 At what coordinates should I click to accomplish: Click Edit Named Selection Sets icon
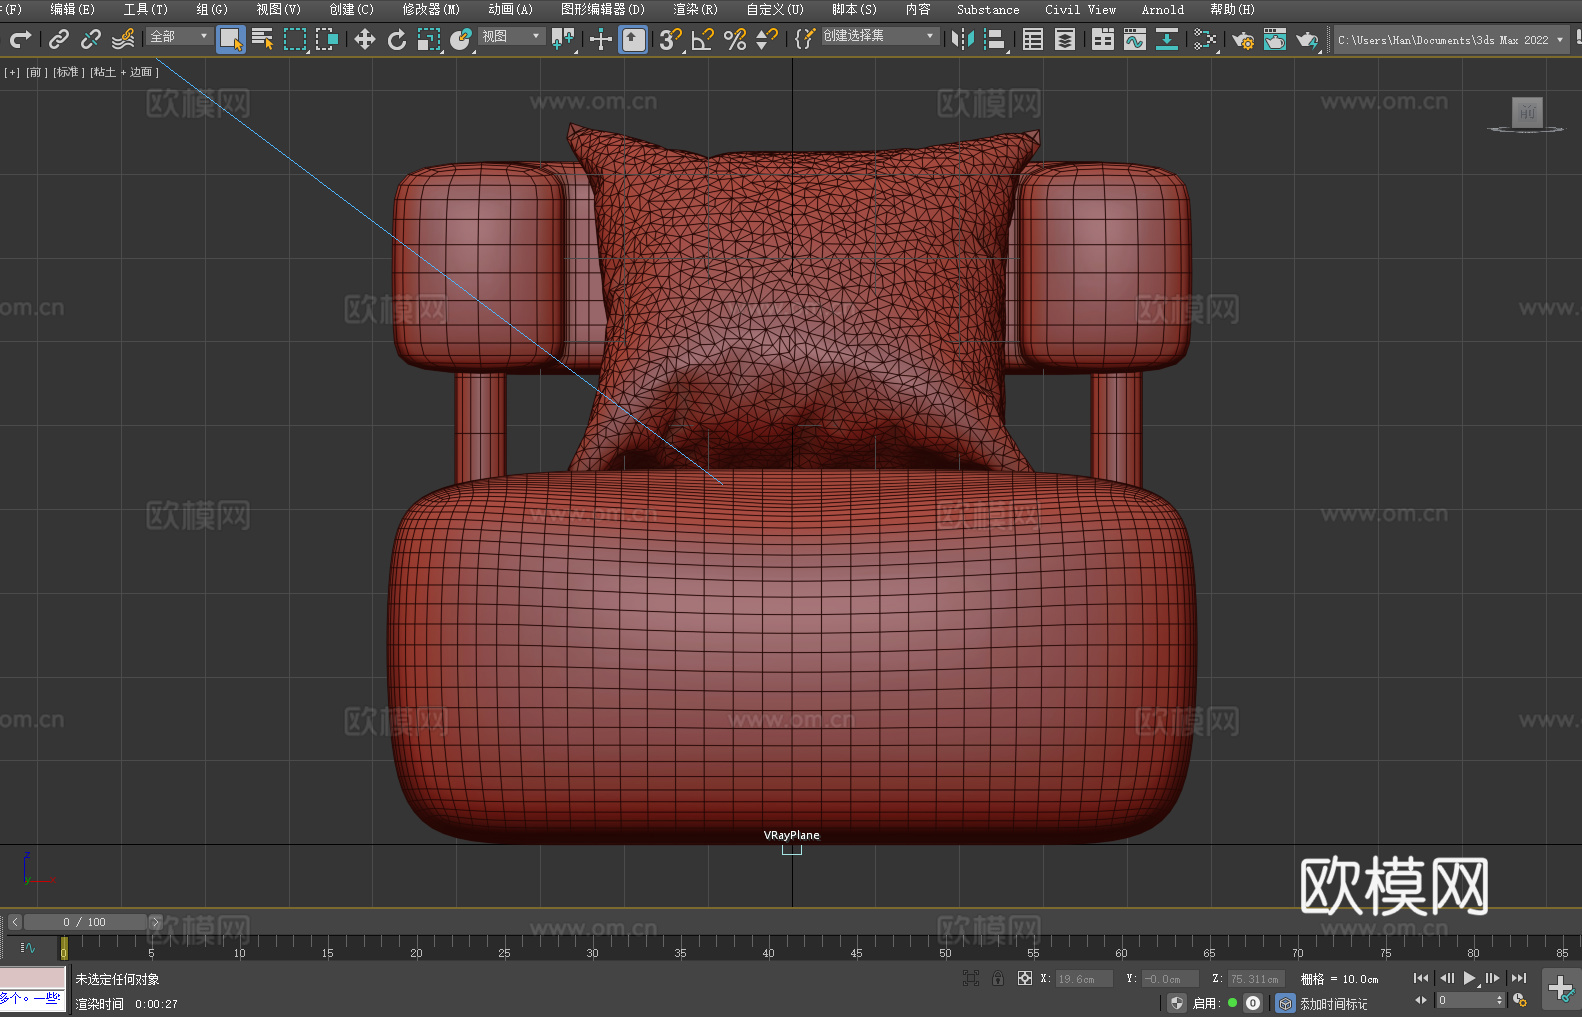point(805,39)
